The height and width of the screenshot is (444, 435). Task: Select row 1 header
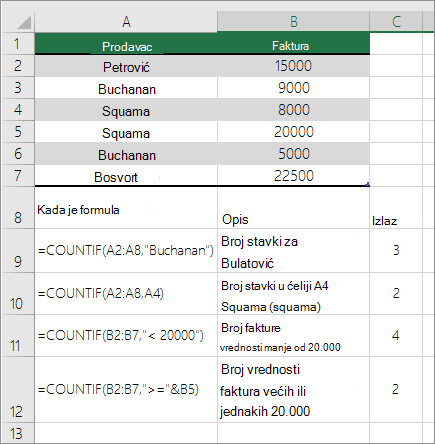[x=18, y=44]
